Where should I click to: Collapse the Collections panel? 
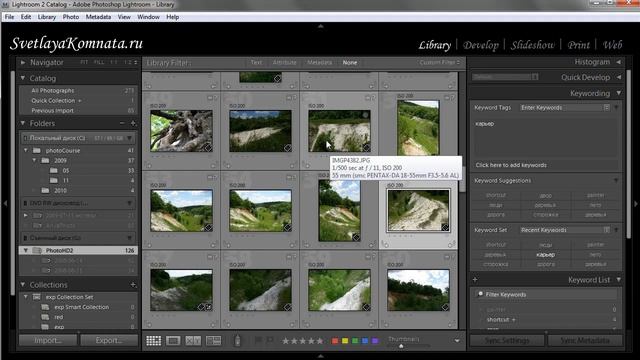[x=23, y=284]
